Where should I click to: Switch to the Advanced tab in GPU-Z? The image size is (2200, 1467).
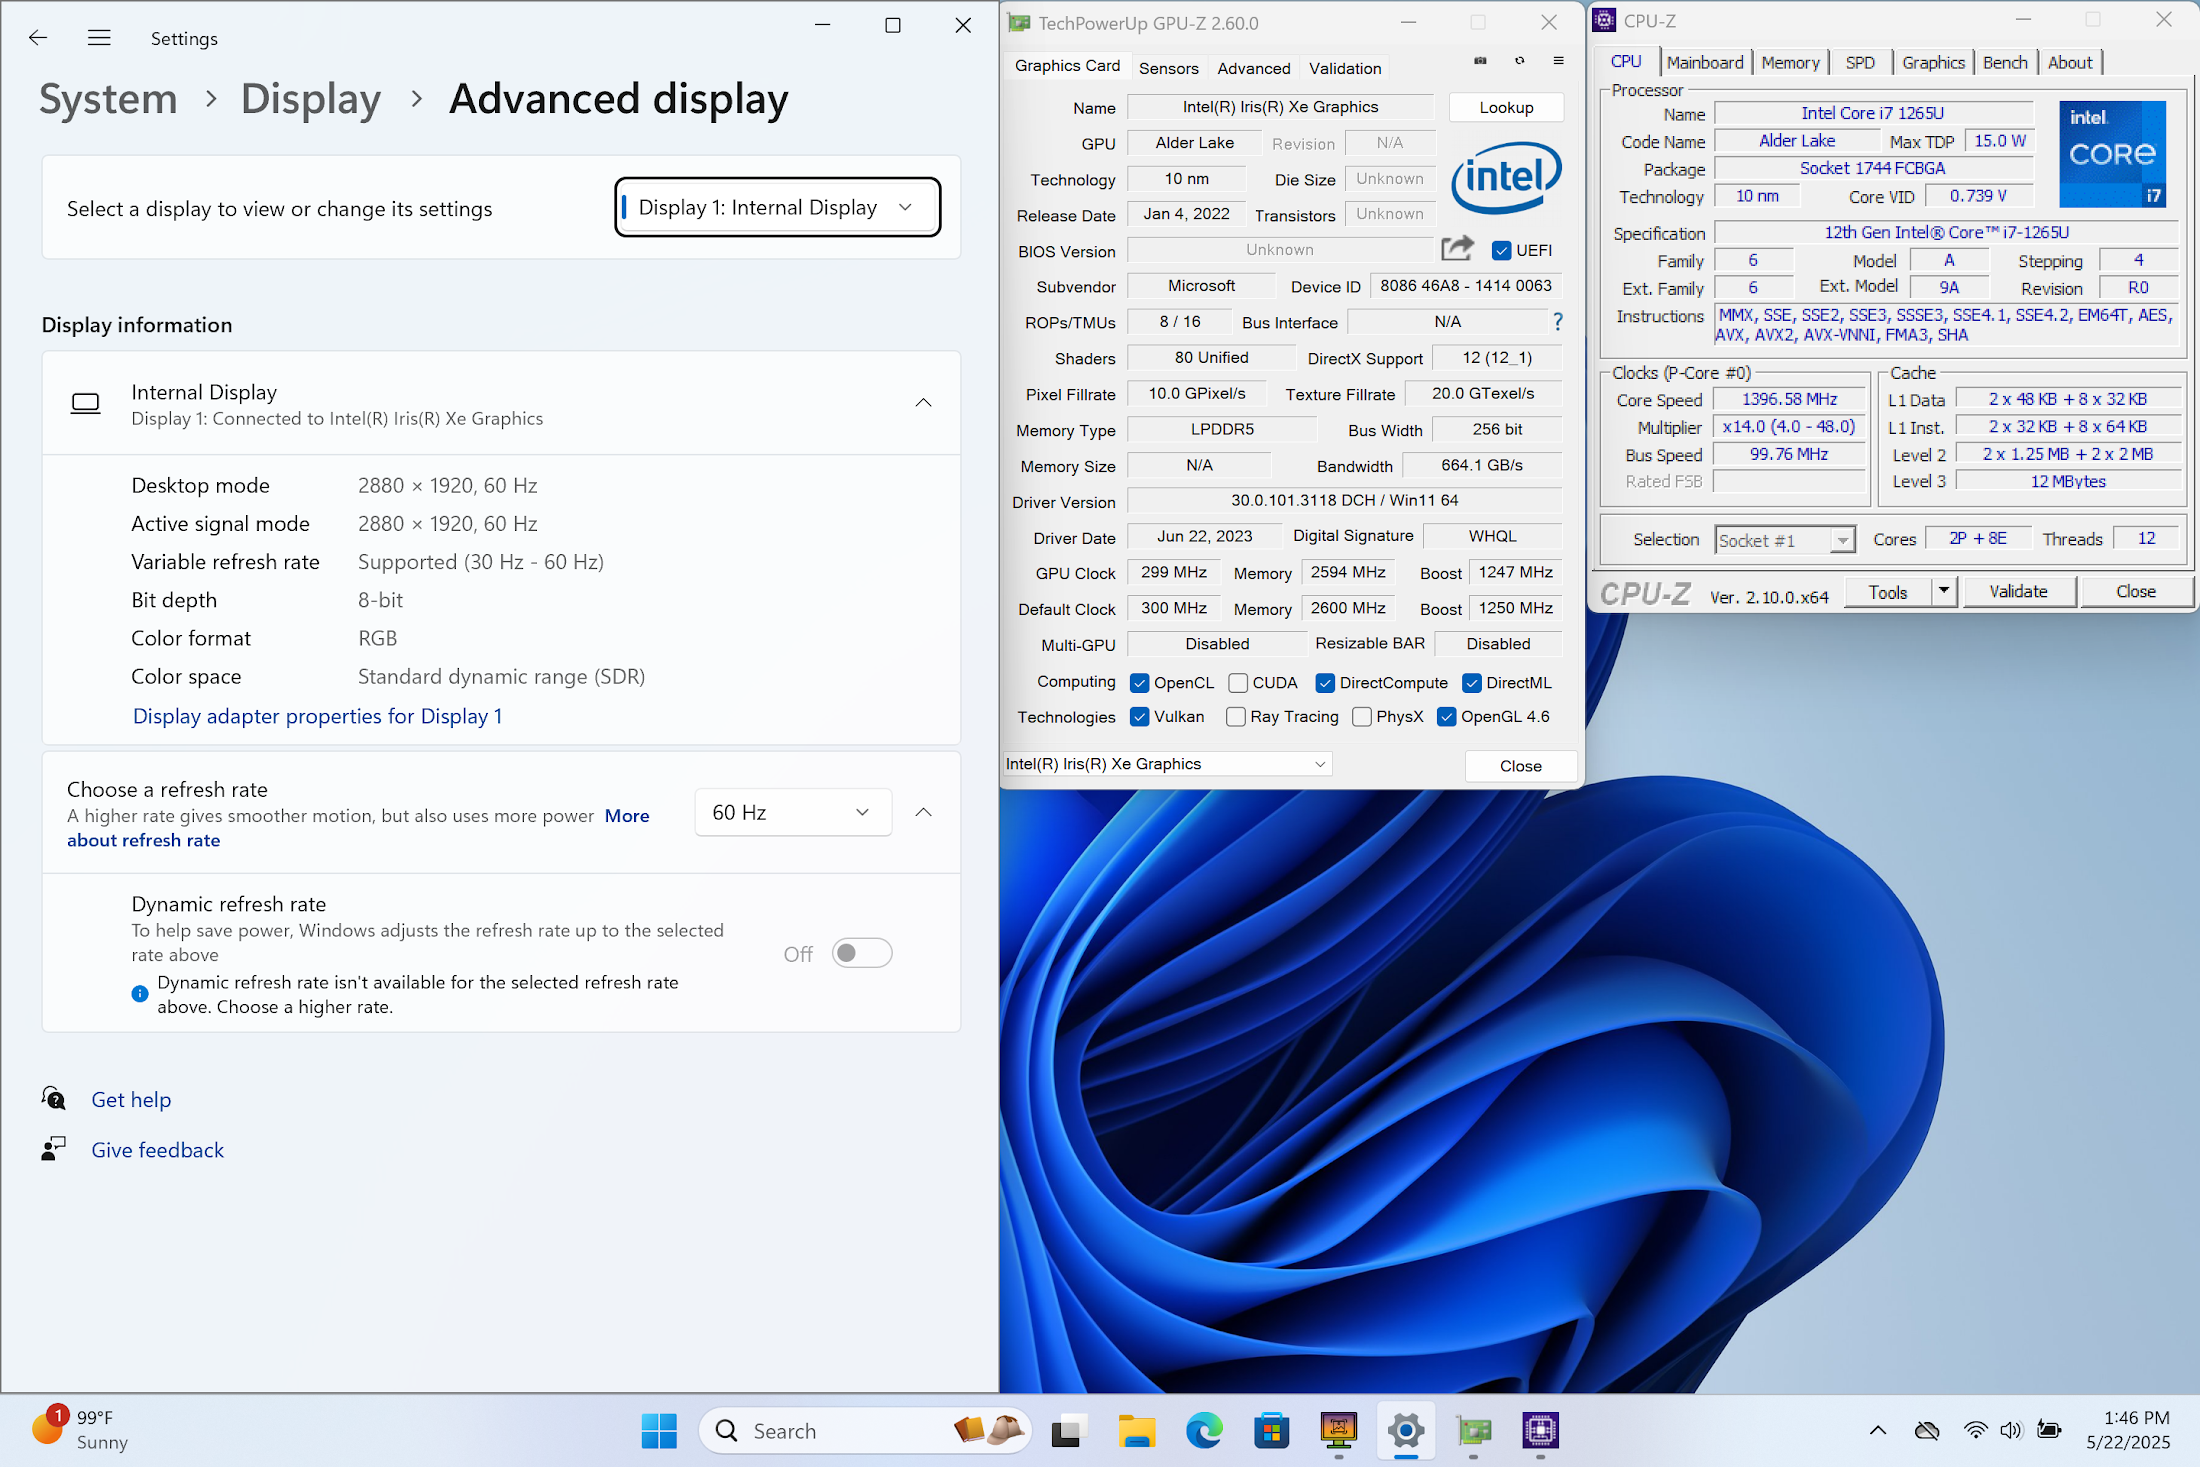tap(1253, 68)
